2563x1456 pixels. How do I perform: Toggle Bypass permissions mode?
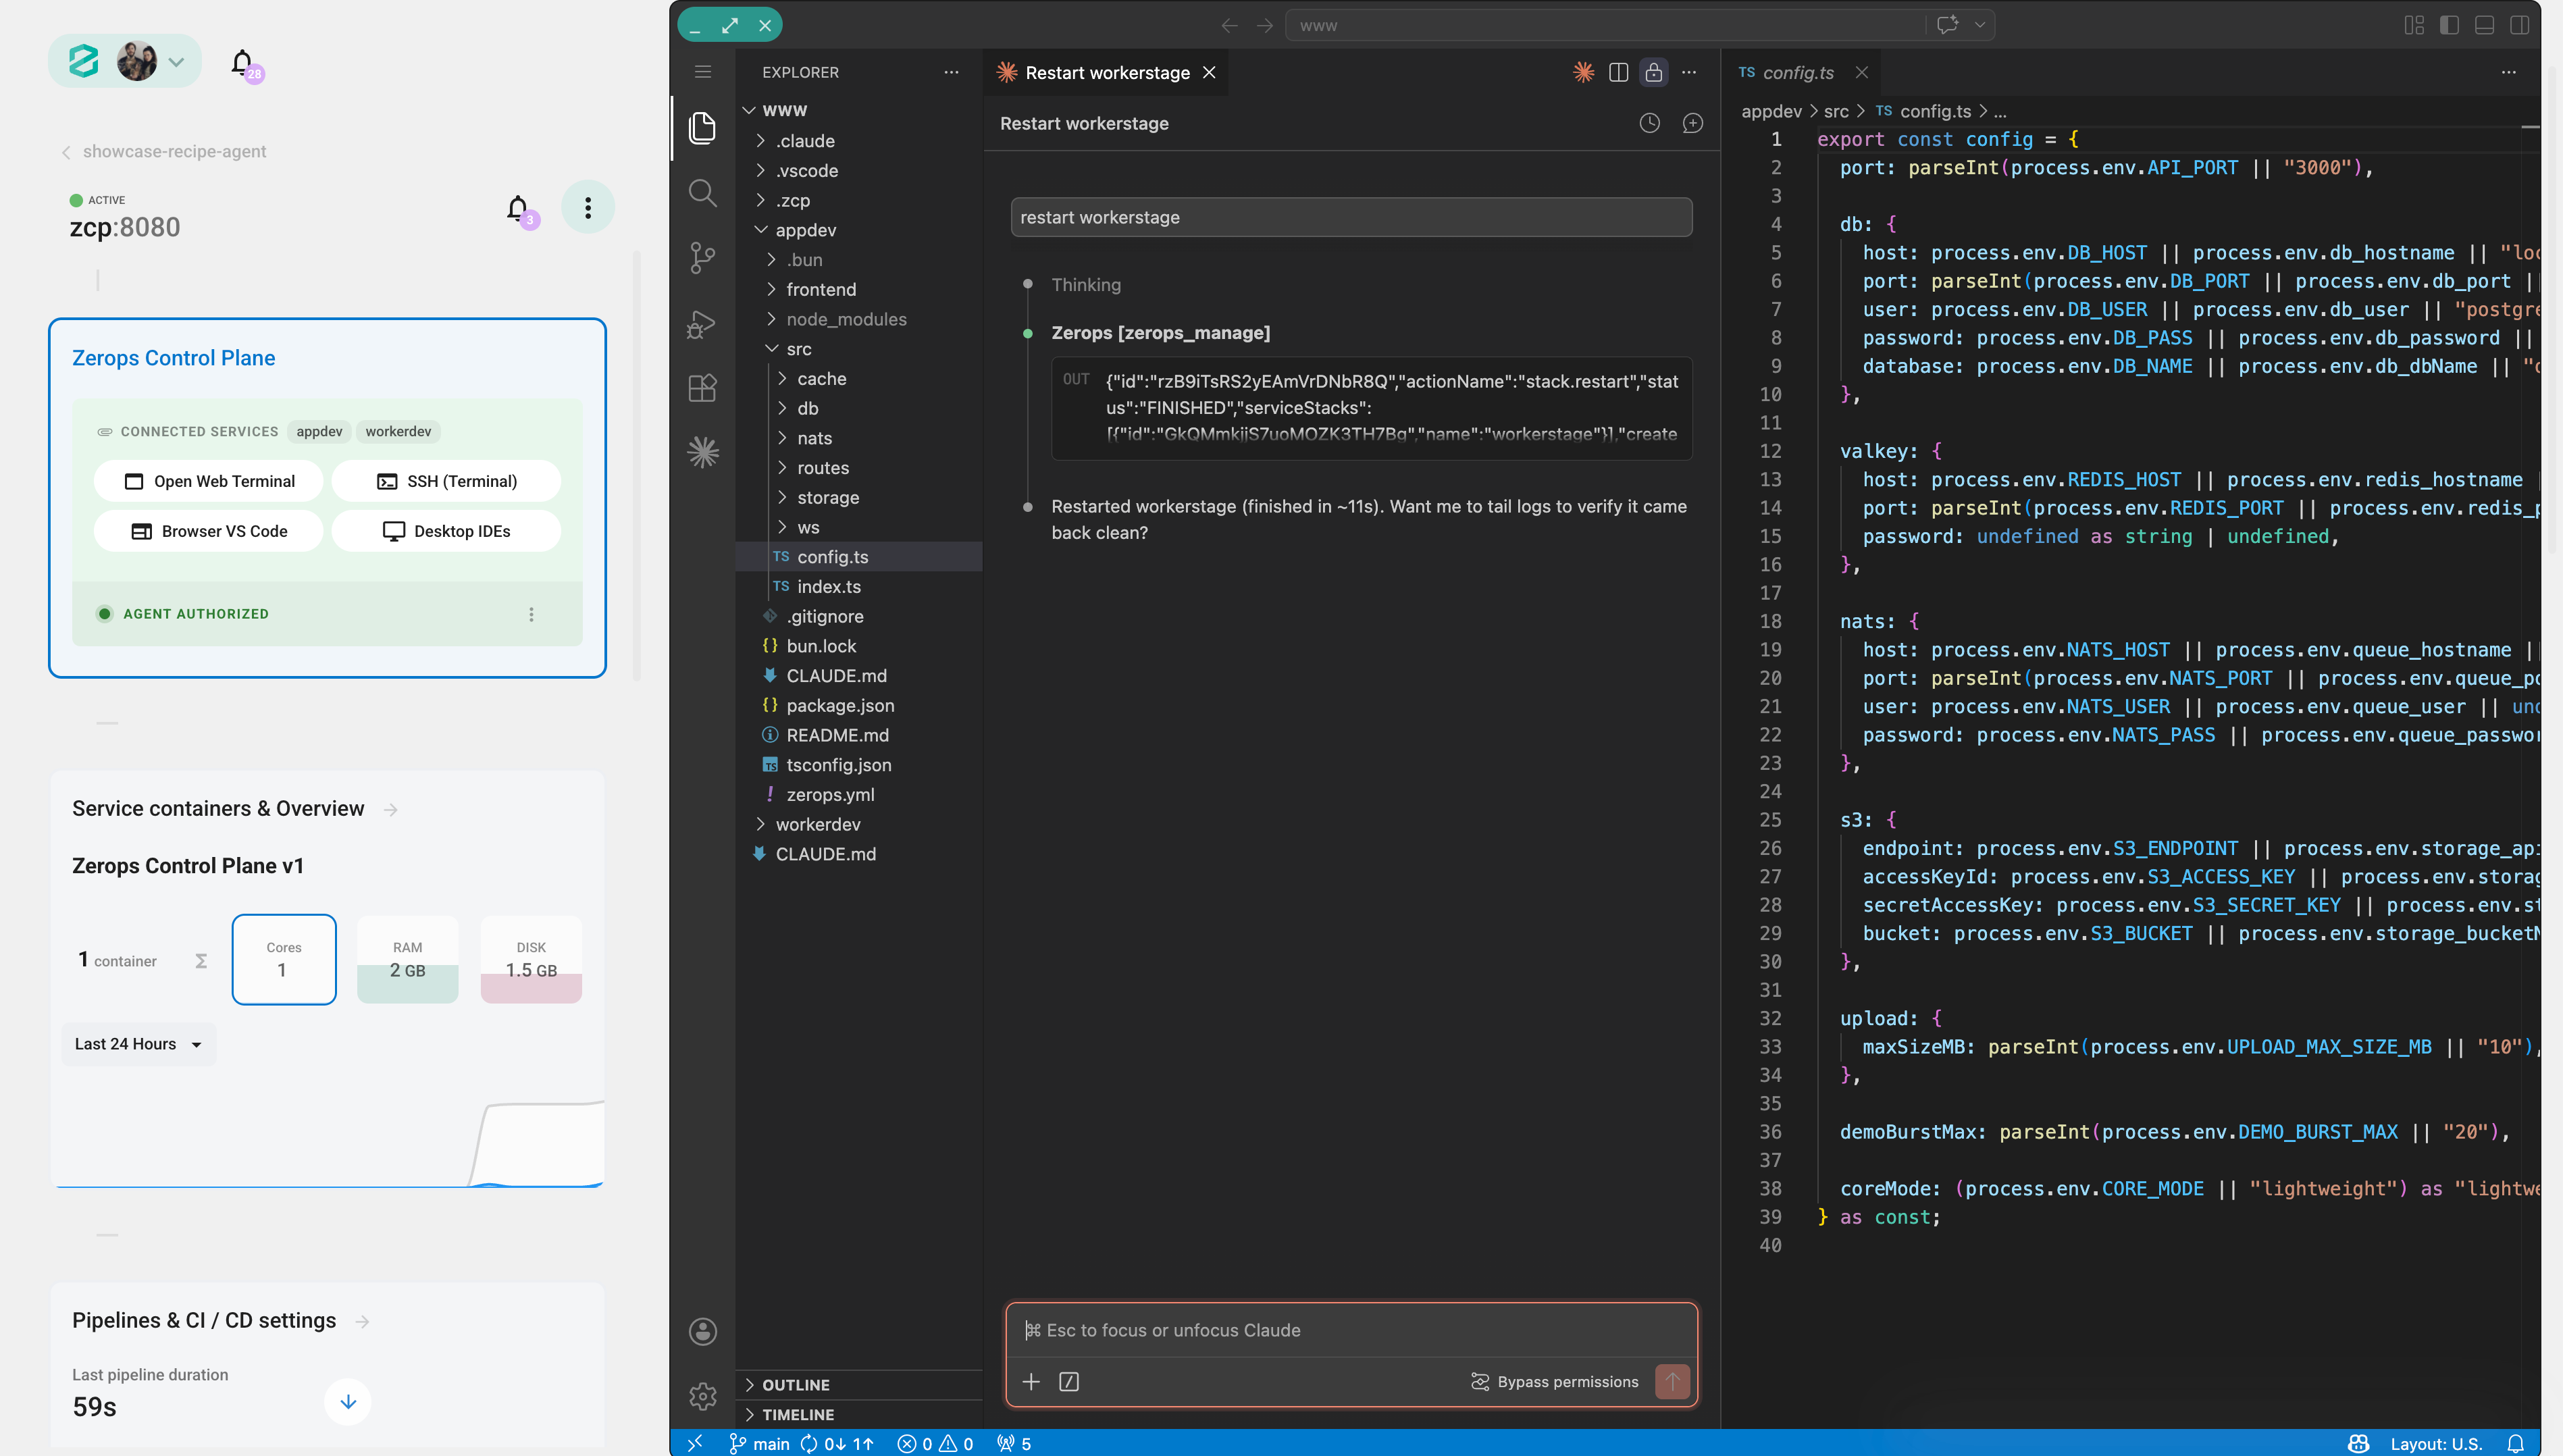(x=1554, y=1381)
